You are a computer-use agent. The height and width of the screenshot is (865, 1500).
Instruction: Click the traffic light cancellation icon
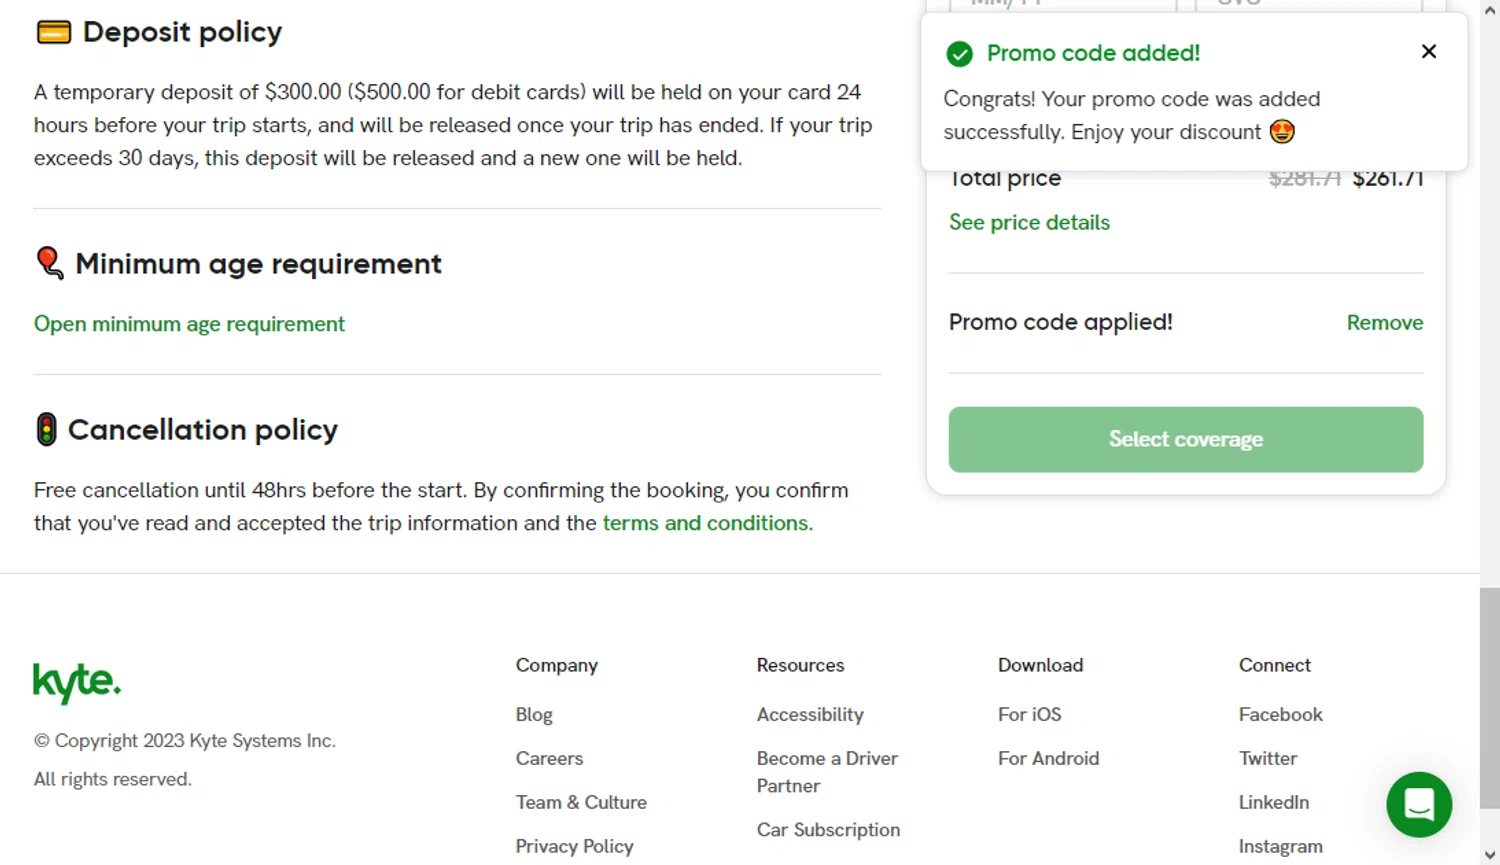tap(46, 429)
